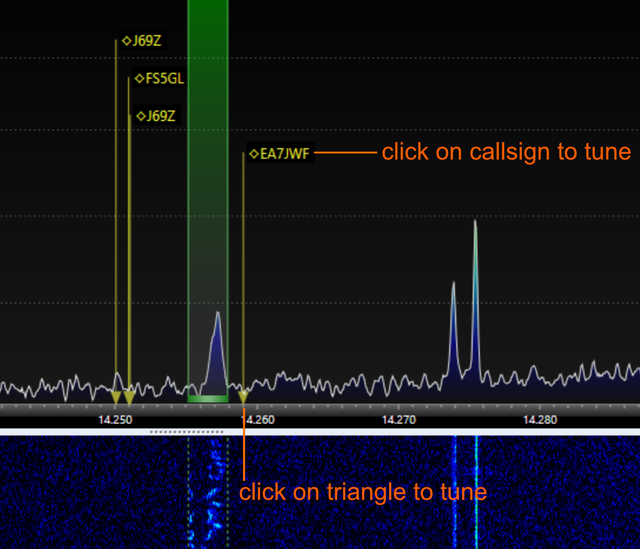Viewport: 640px width, 549px height.
Task: Click the diamond icon next to topmost J69Z
Action: click(x=125, y=41)
